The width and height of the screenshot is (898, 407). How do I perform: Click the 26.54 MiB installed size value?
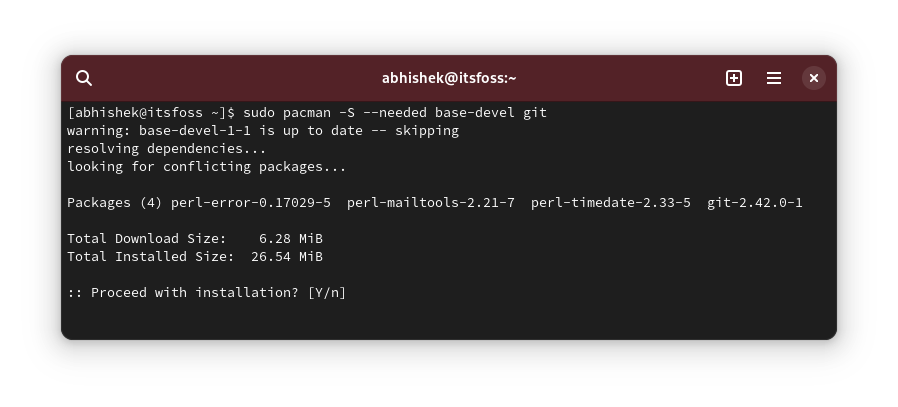286,256
